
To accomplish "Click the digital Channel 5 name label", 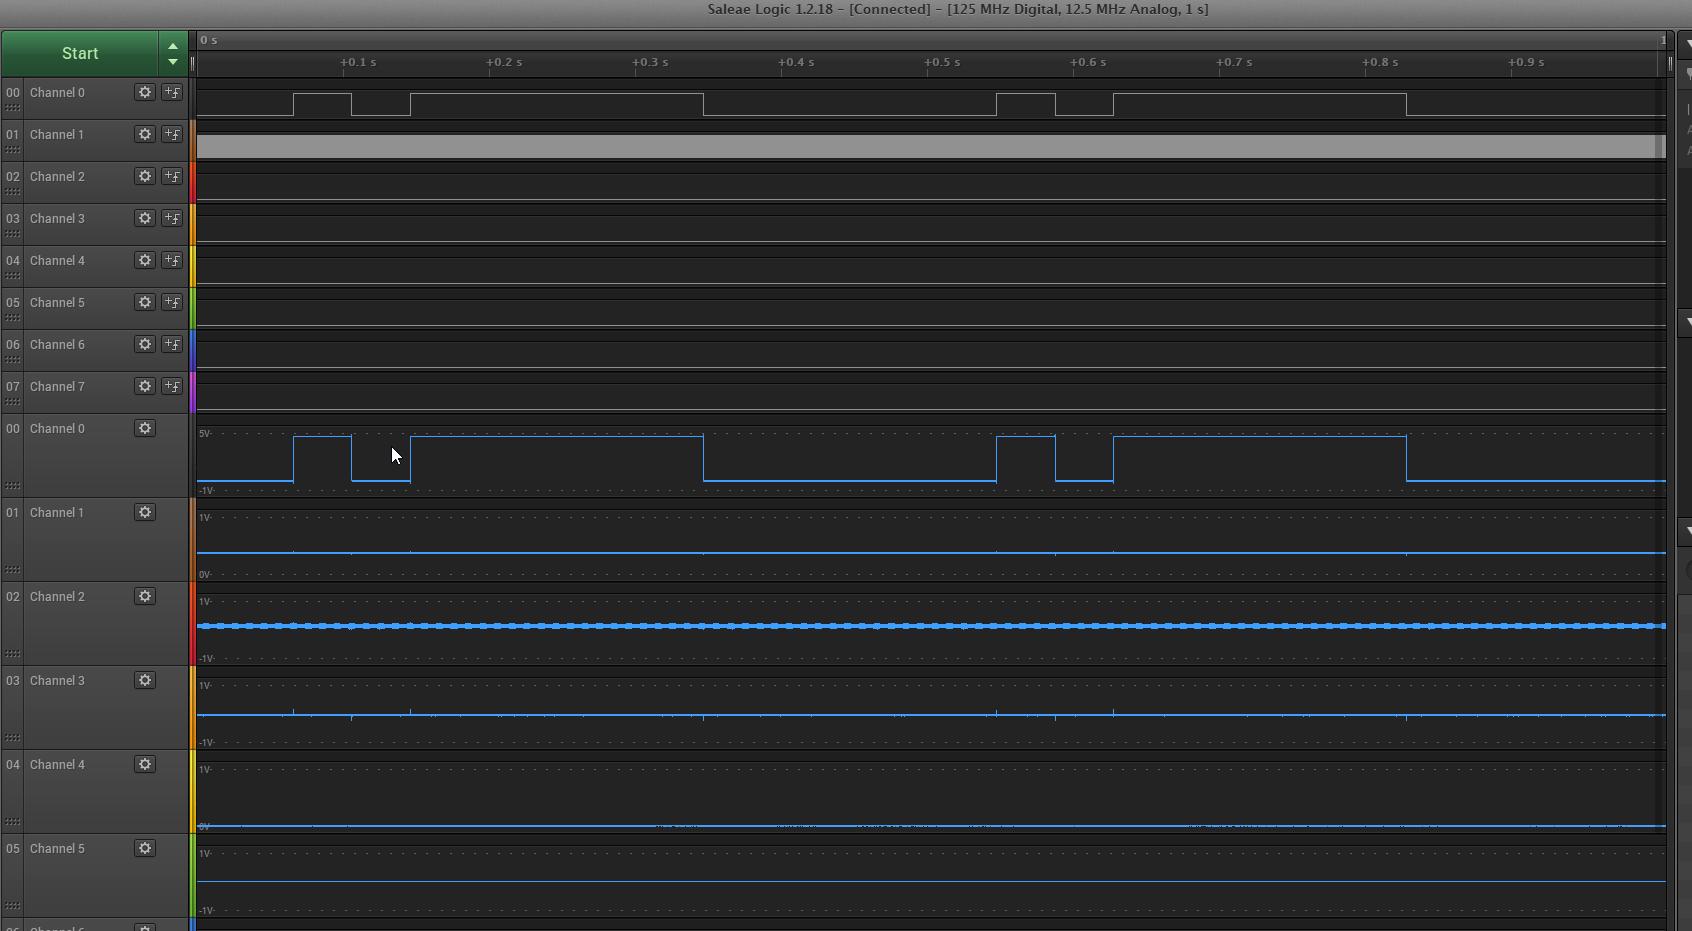I will 57,302.
